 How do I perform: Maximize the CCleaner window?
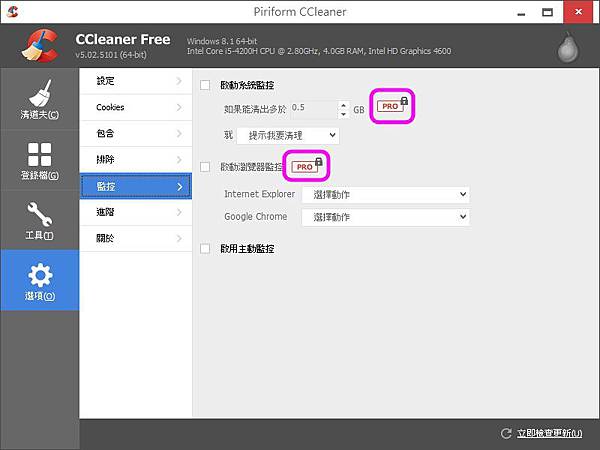tap(548, 13)
